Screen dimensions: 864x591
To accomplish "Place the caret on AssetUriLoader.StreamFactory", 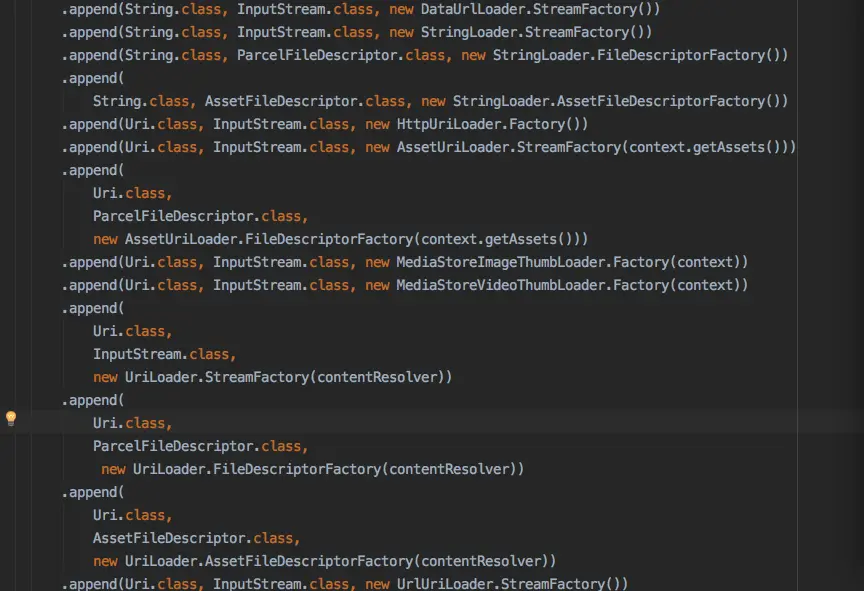I will click(x=509, y=148).
